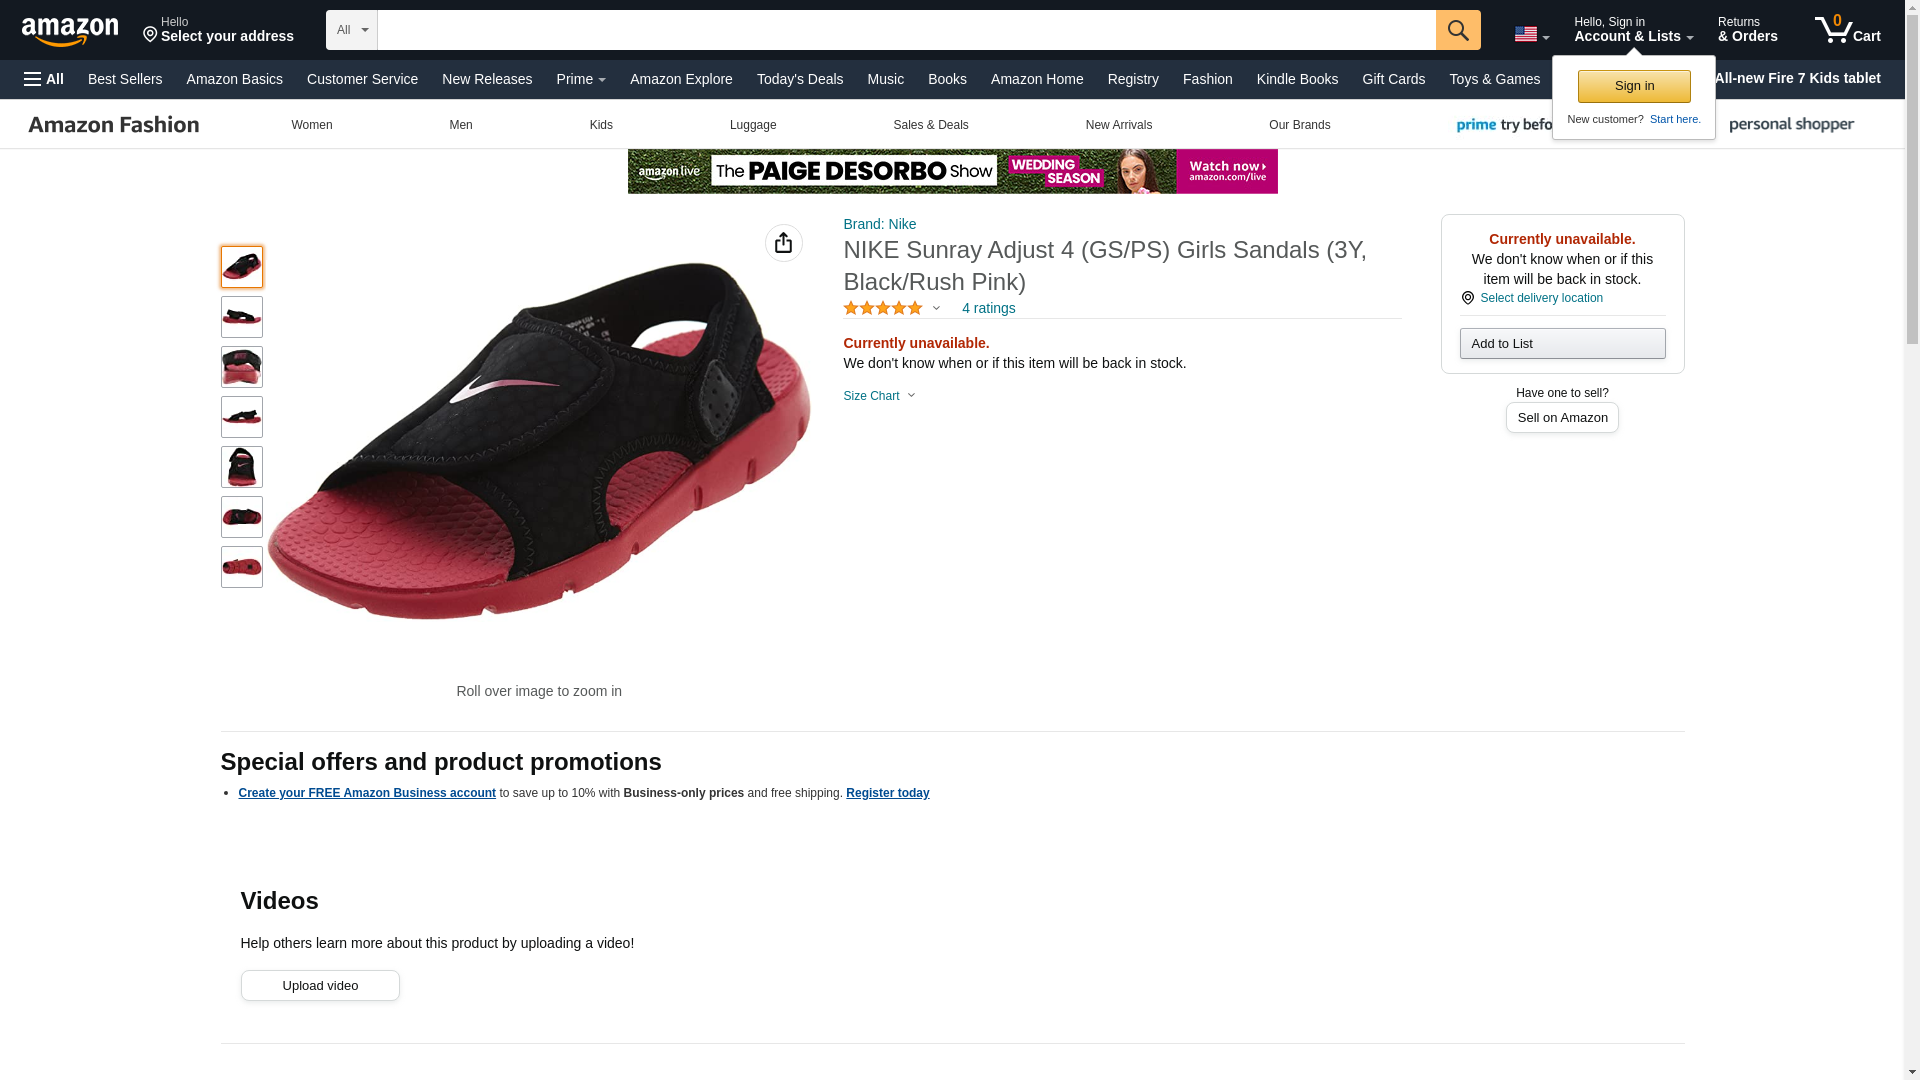Expand the Size Chart dropdown
1920x1080 pixels.
point(879,396)
